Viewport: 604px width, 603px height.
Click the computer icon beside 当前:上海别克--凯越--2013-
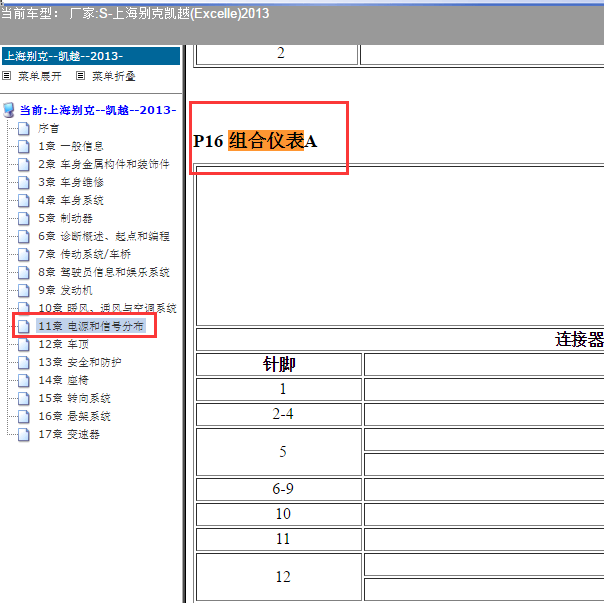click(x=9, y=110)
